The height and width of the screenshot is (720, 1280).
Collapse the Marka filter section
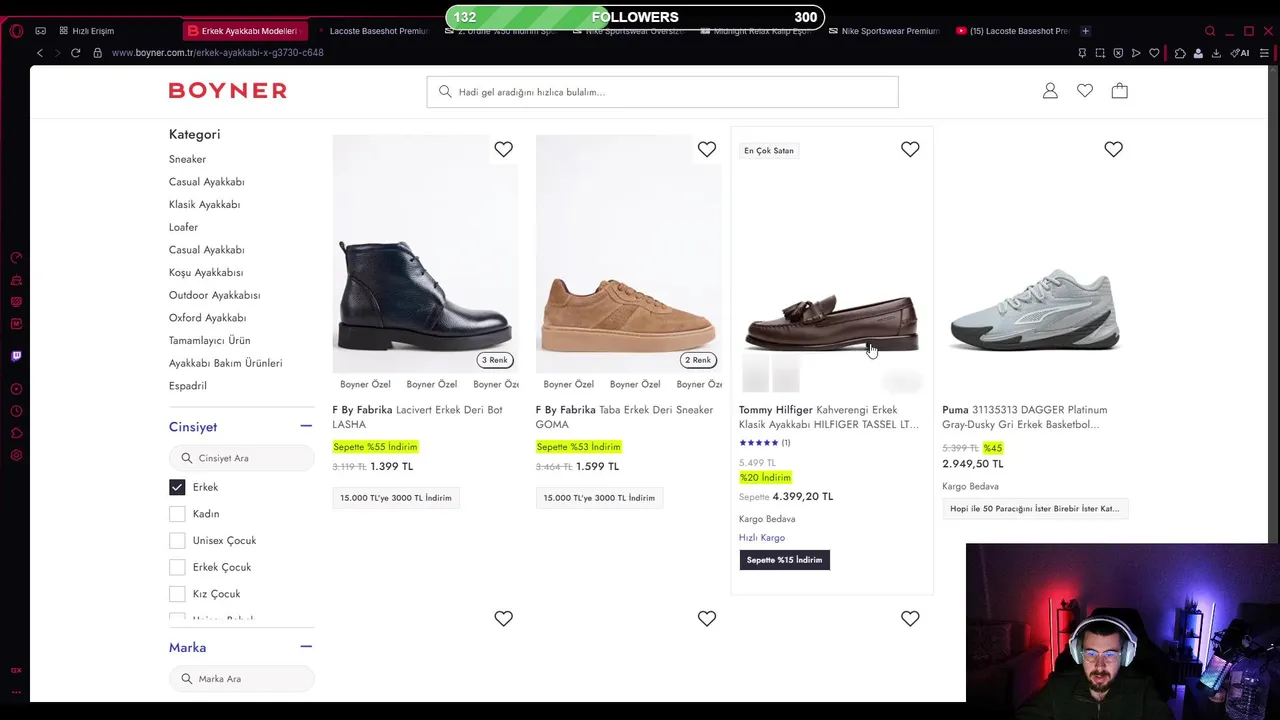point(306,647)
